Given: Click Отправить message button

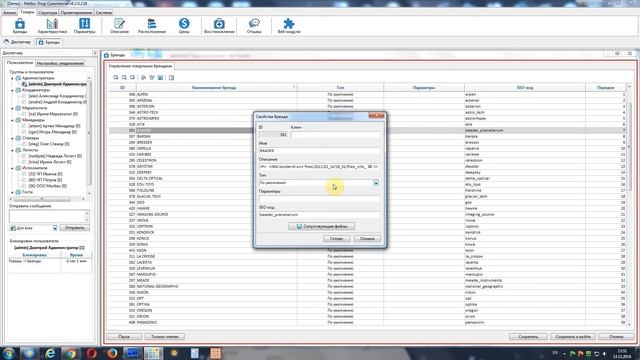Looking at the screenshot, I should [x=74, y=228].
